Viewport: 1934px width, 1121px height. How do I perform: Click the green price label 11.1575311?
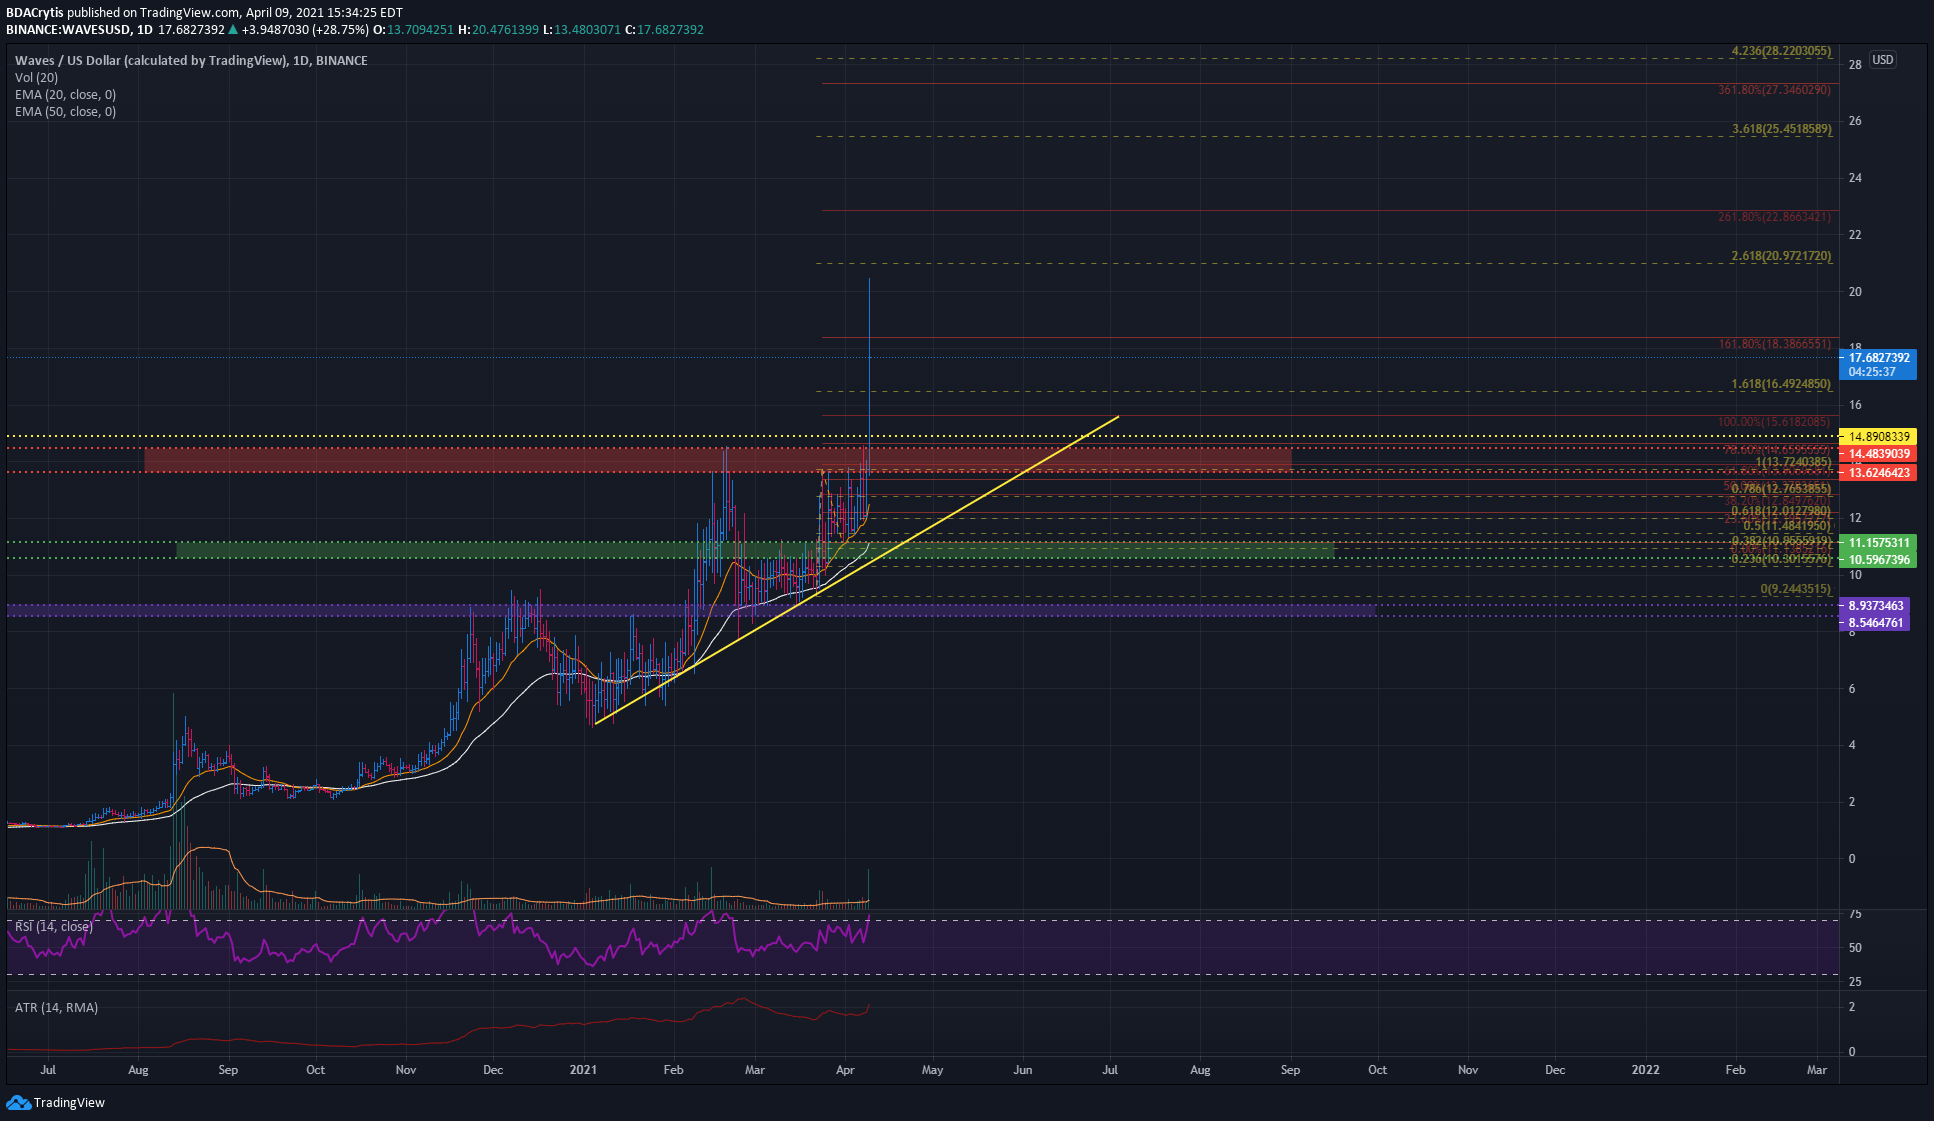click(1878, 542)
